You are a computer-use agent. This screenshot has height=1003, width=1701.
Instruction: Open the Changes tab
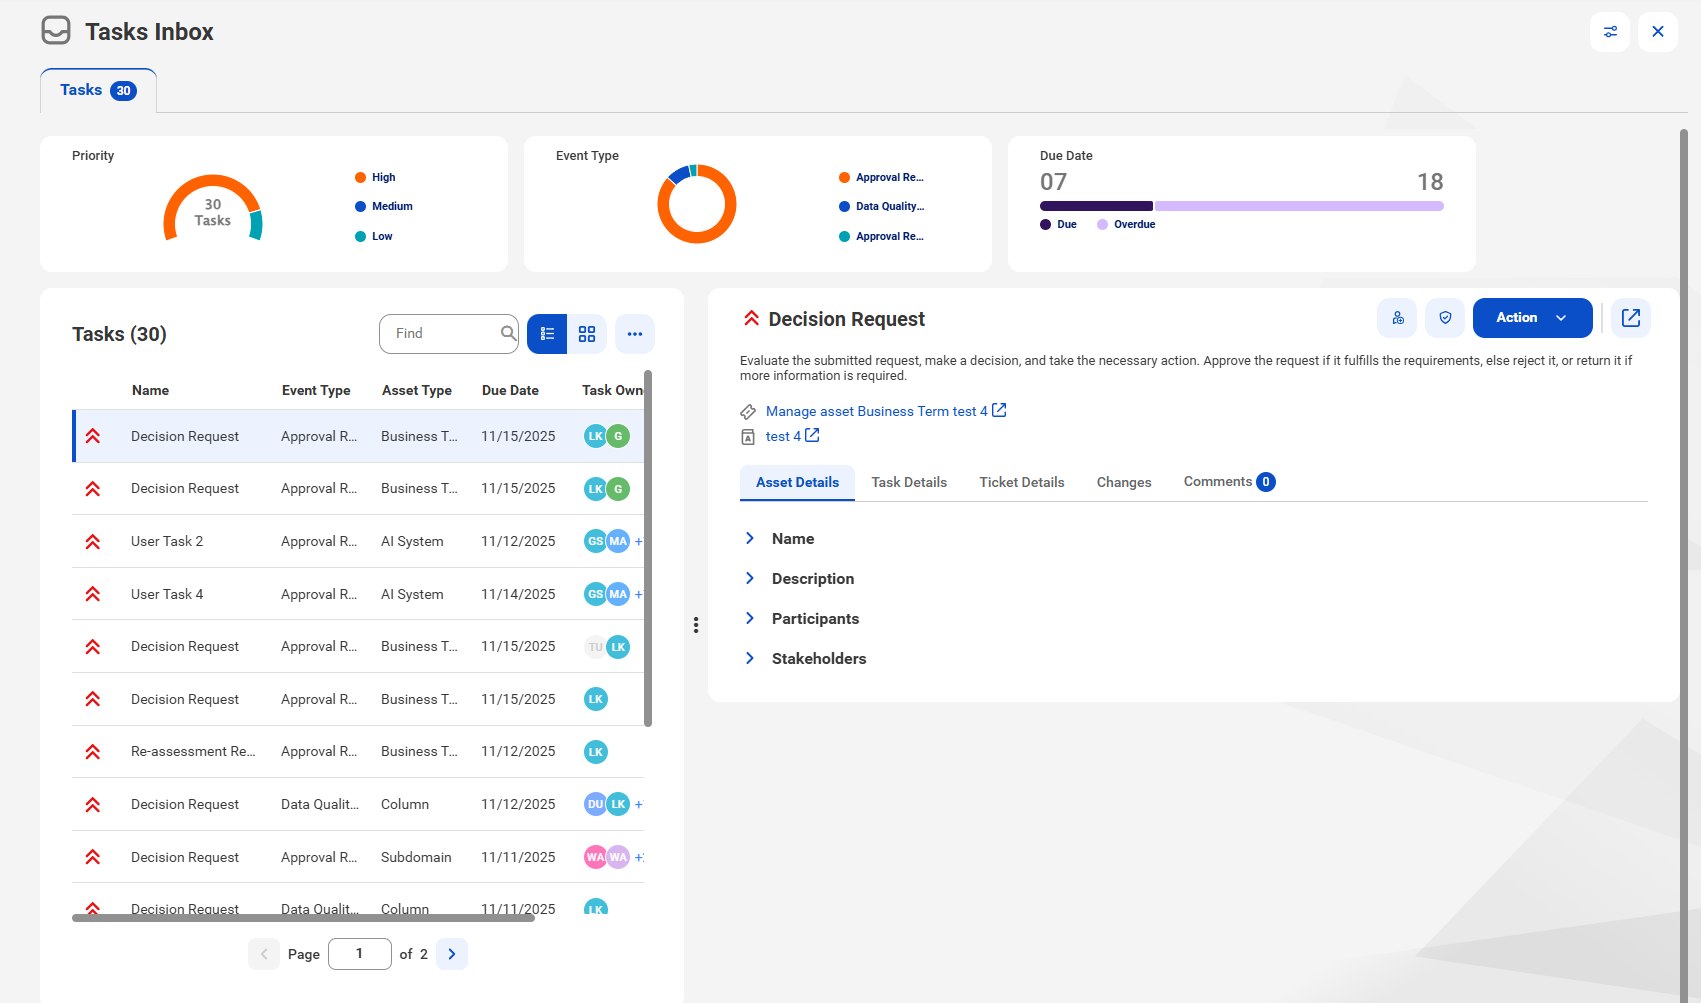[1124, 482]
